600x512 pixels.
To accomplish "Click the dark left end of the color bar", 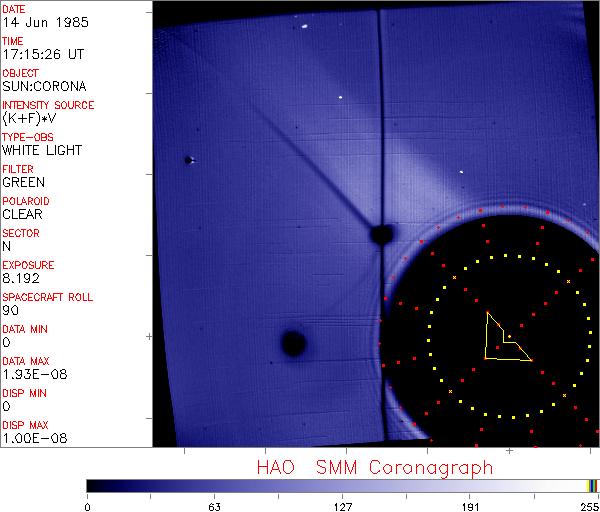I will [92, 485].
